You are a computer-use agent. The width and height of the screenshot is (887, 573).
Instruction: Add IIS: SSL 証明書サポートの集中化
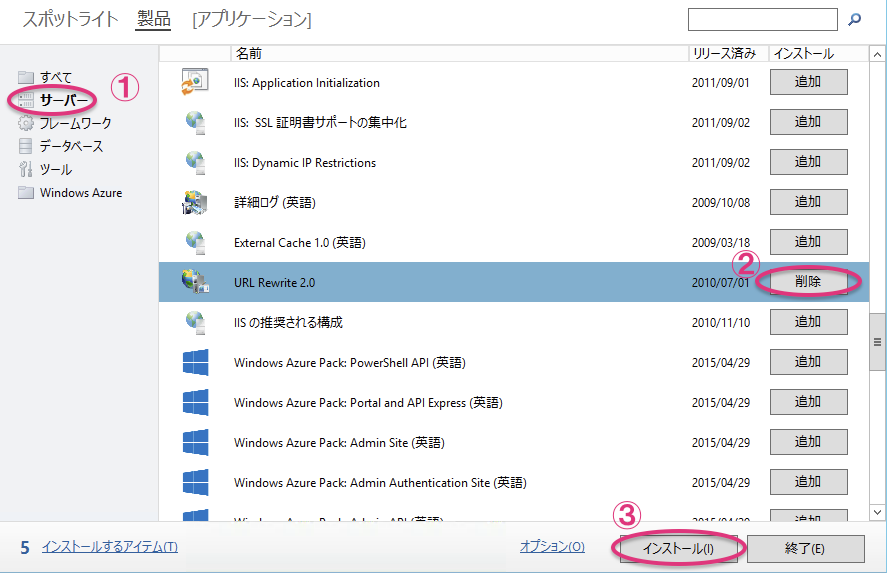(808, 122)
